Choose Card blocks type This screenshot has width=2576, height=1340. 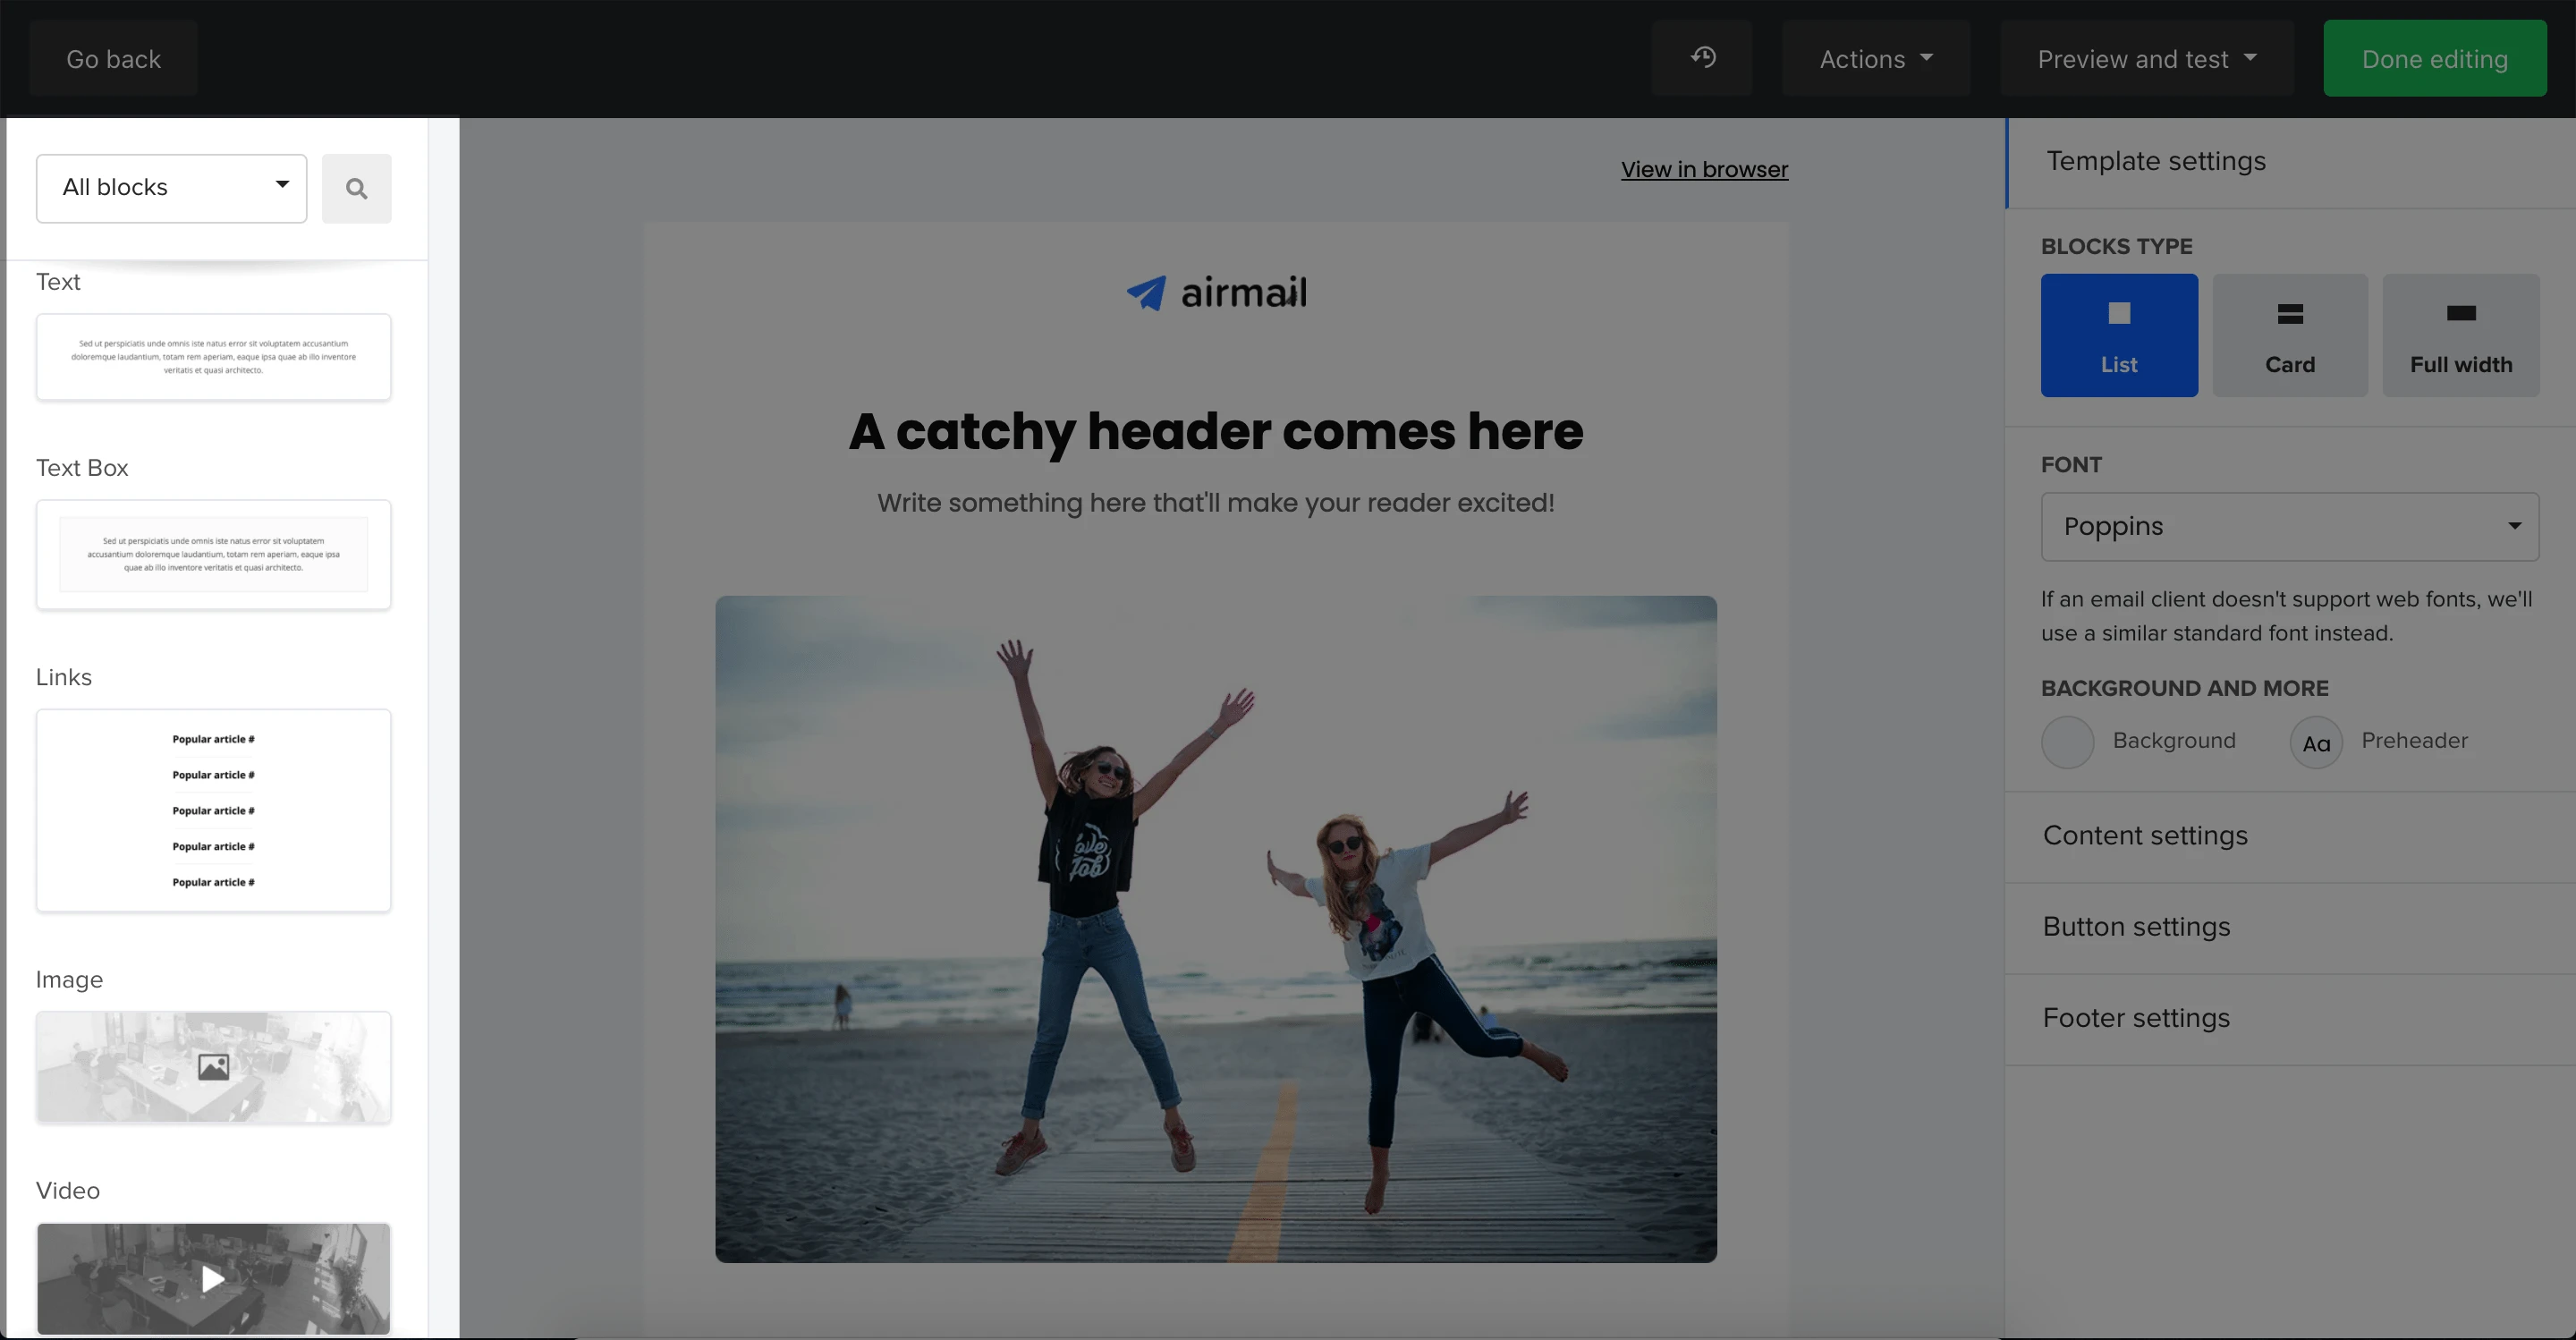point(2290,335)
